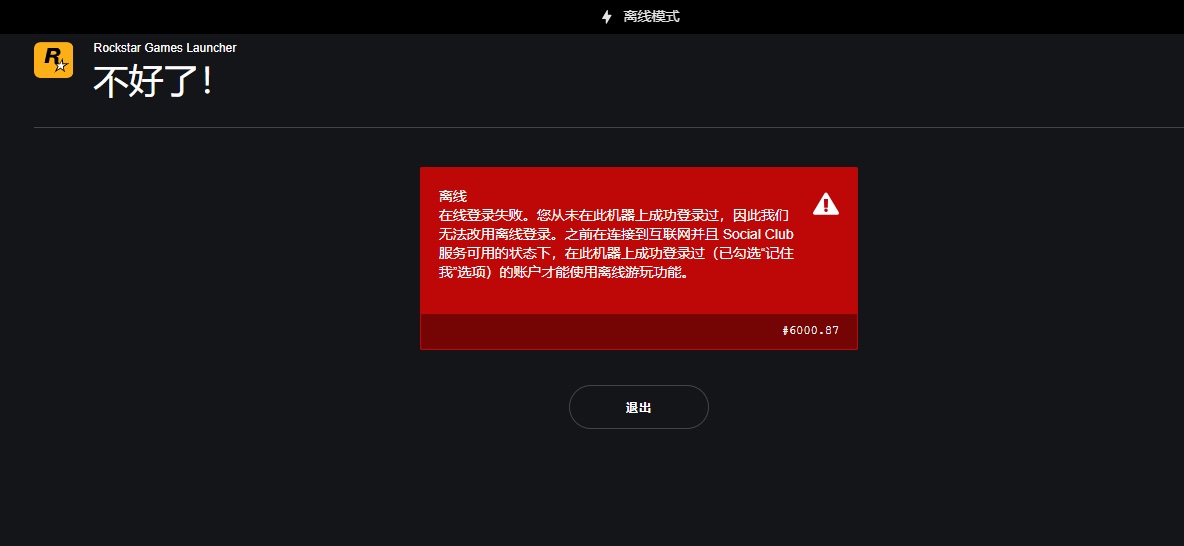Click the Rockstar Games Launcher title text

(x=165, y=48)
